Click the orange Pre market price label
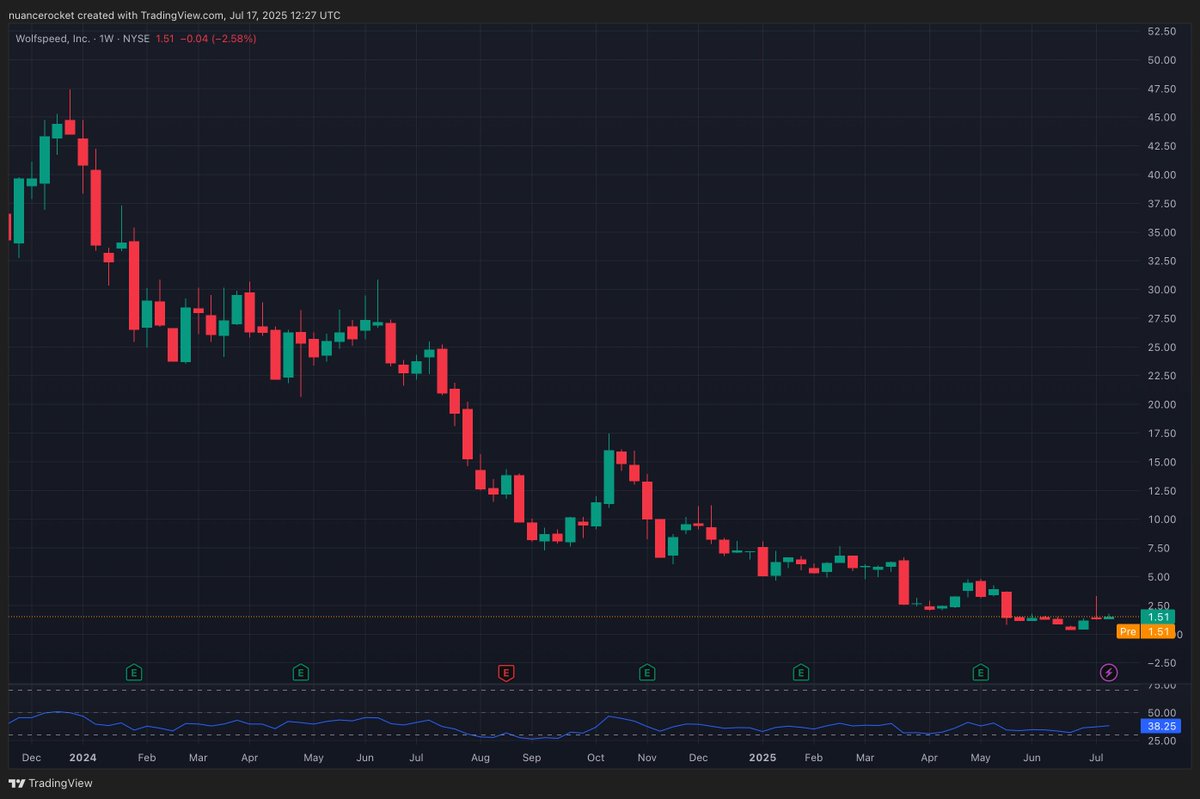The width and height of the screenshot is (1200, 799). pyautogui.click(x=1146, y=631)
